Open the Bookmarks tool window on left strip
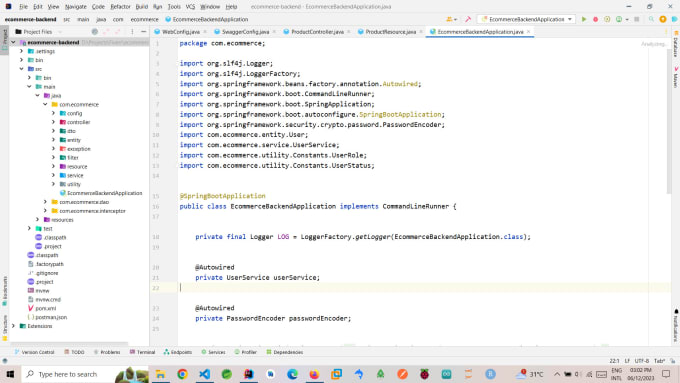Screen dimensions: 680x383 (5, 291)
